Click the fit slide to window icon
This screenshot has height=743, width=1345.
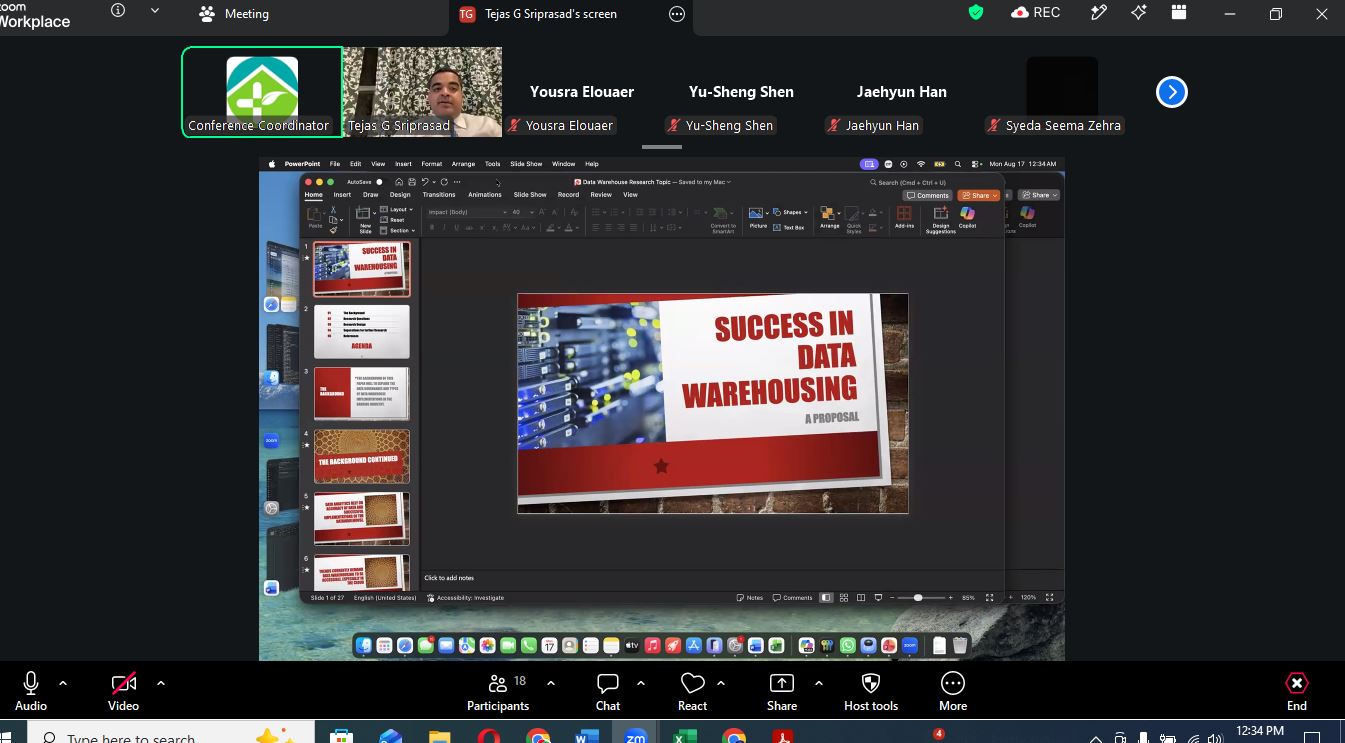point(990,598)
